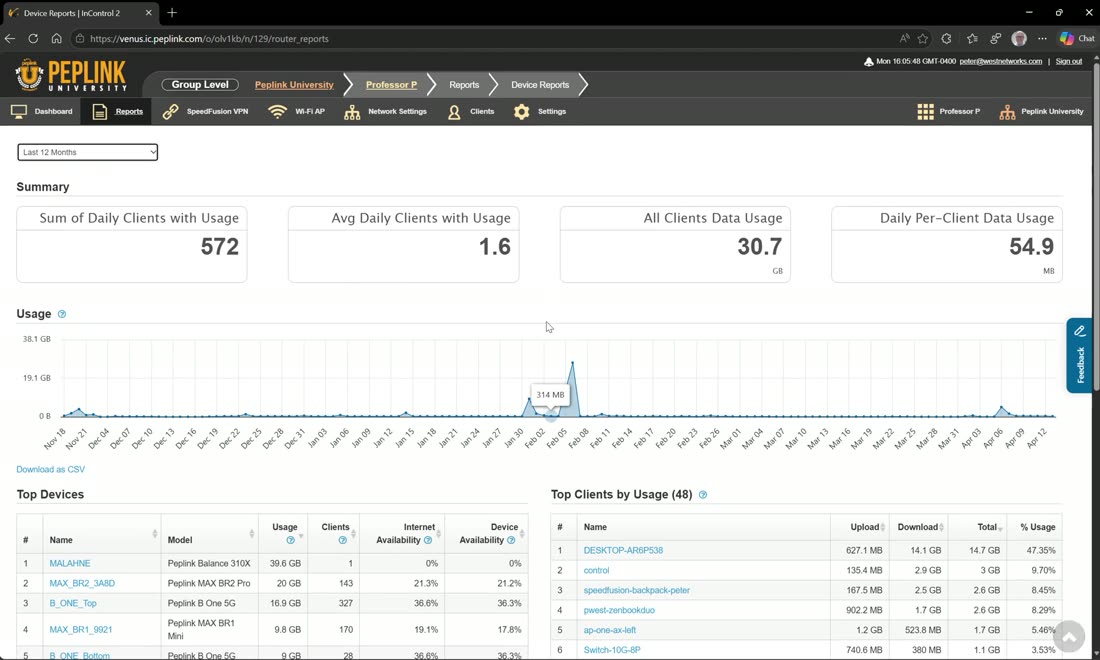Click the browser profile avatar
The image size is (1100, 660).
(1019, 39)
